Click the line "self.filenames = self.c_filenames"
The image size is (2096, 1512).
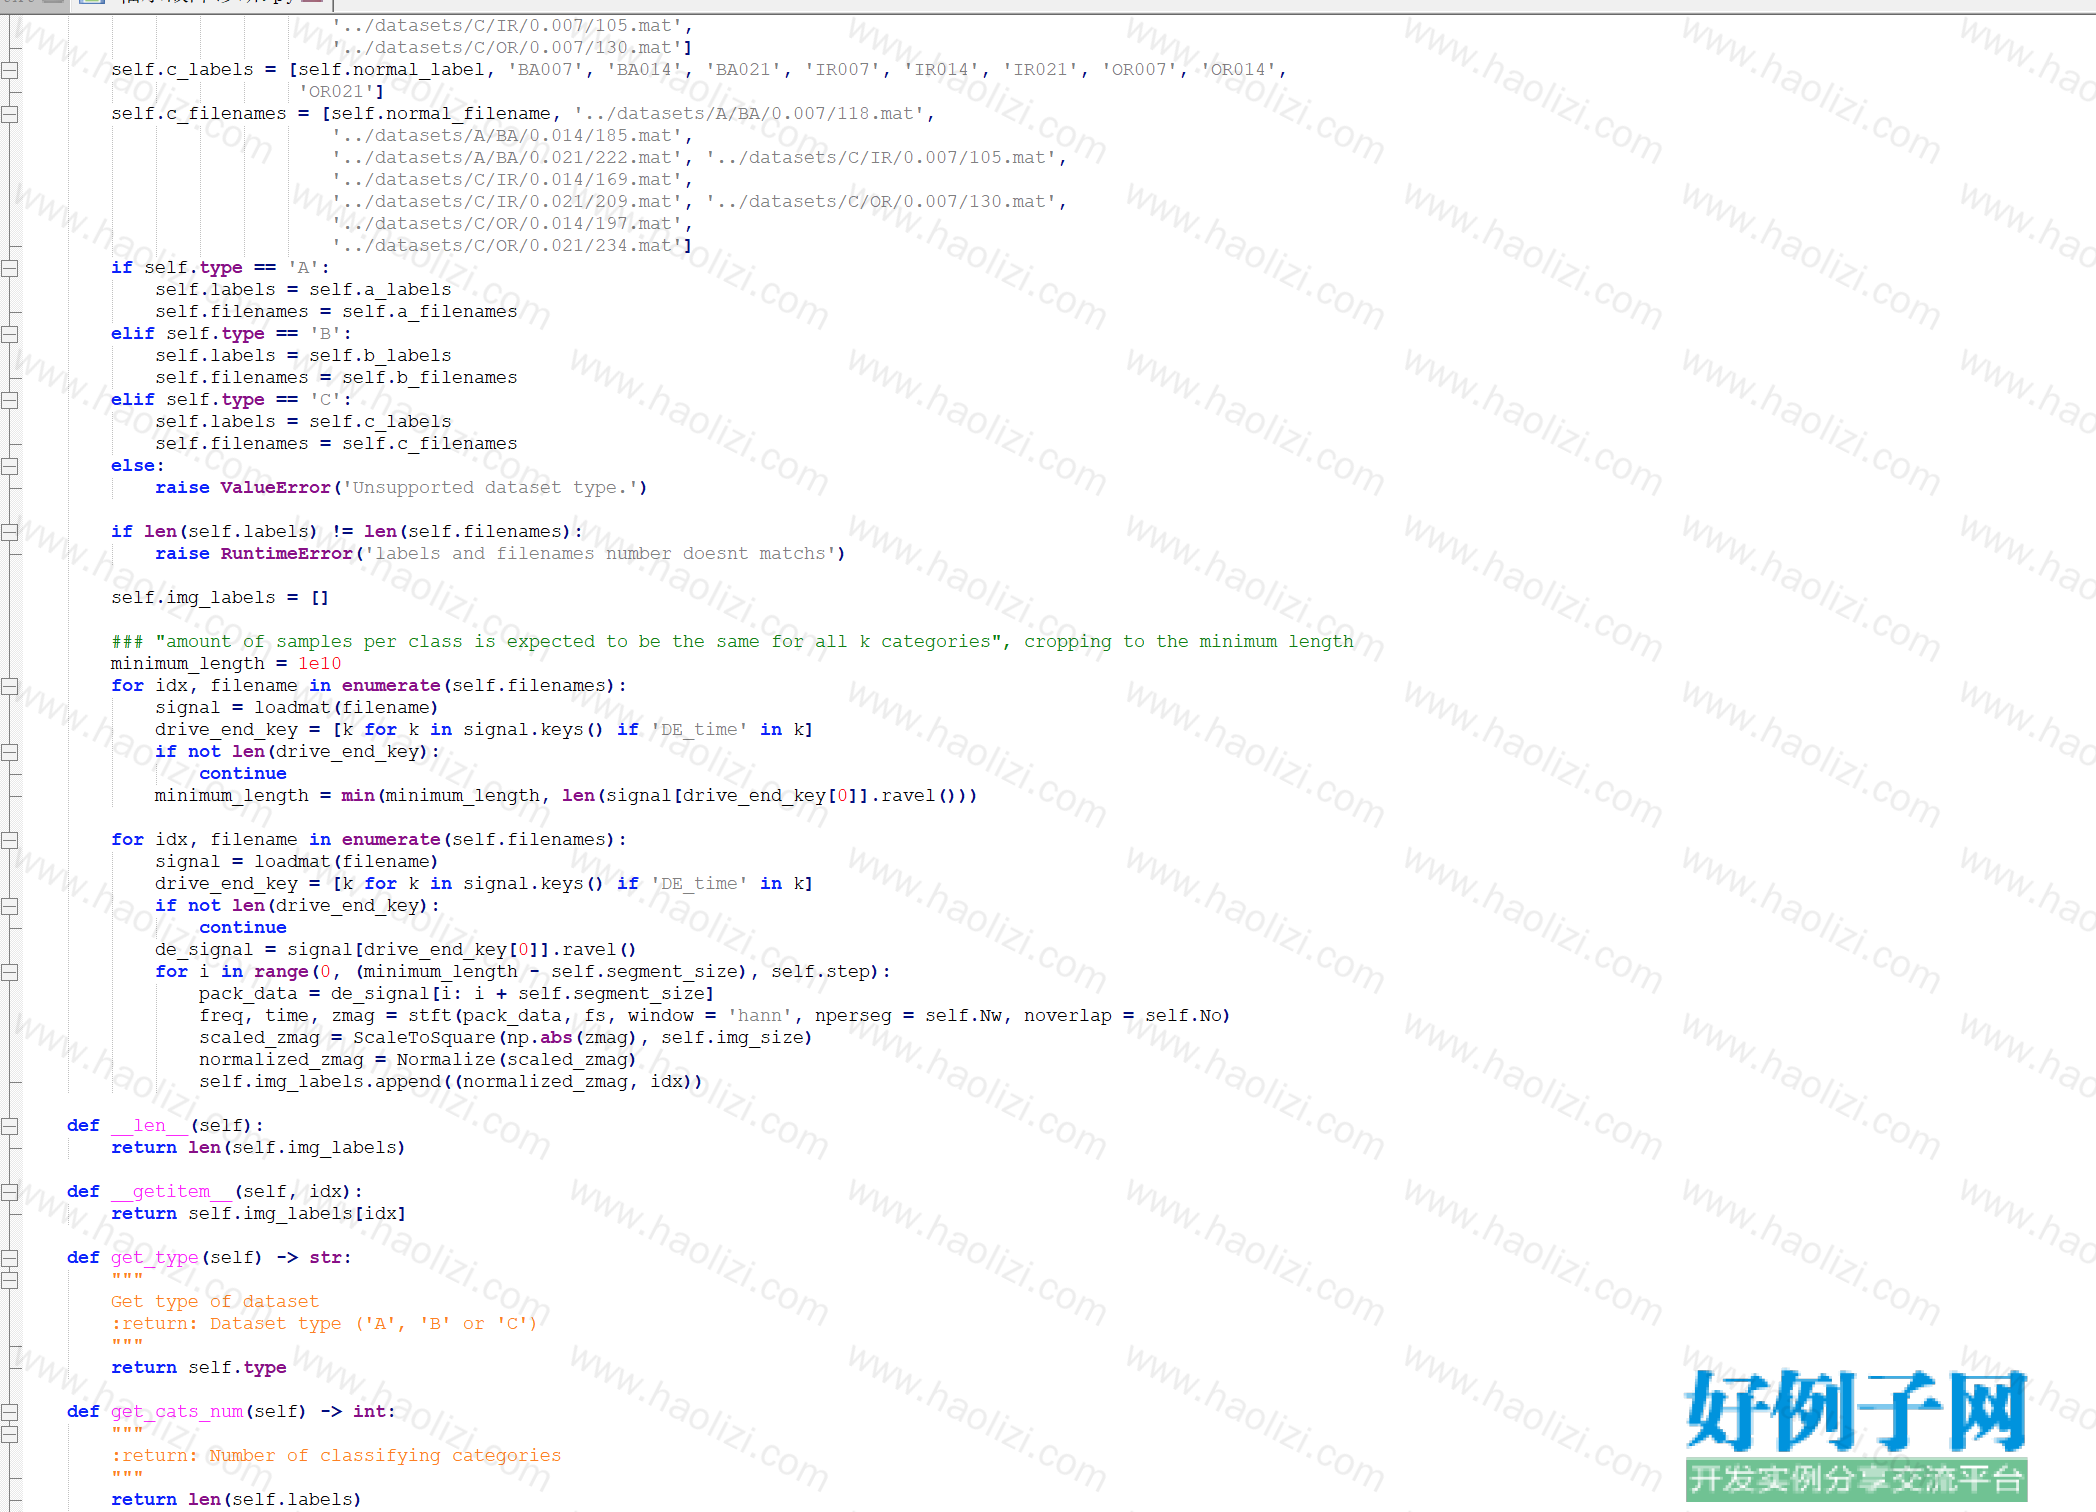[336, 444]
